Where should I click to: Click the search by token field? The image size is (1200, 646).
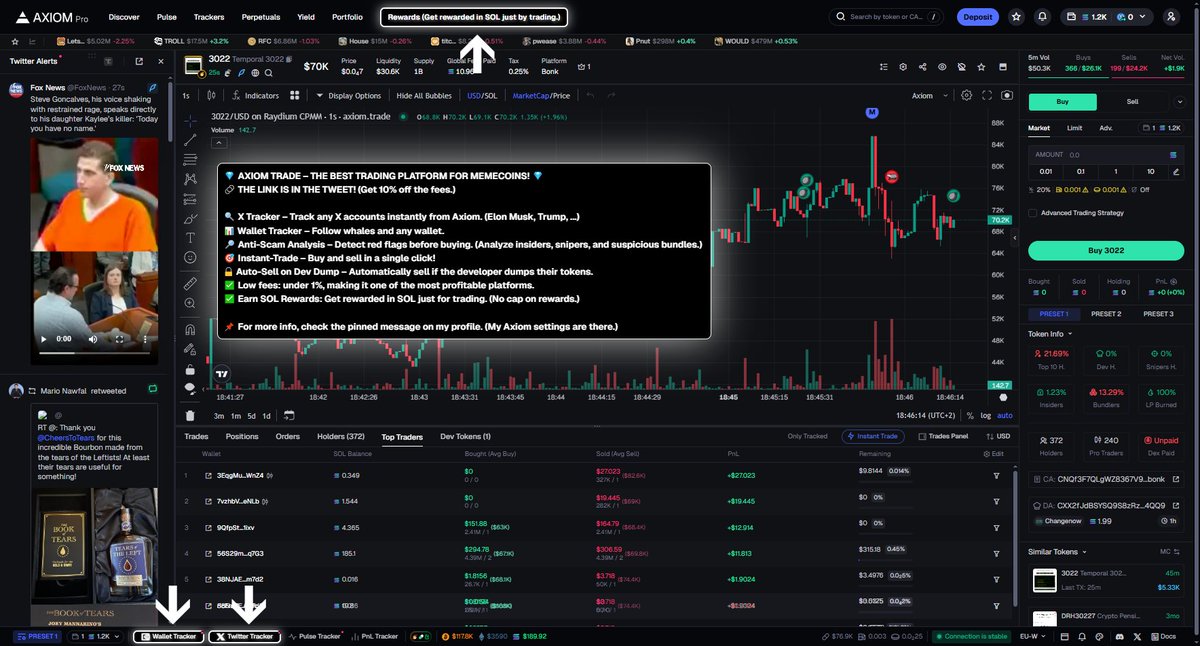pyautogui.click(x=887, y=17)
